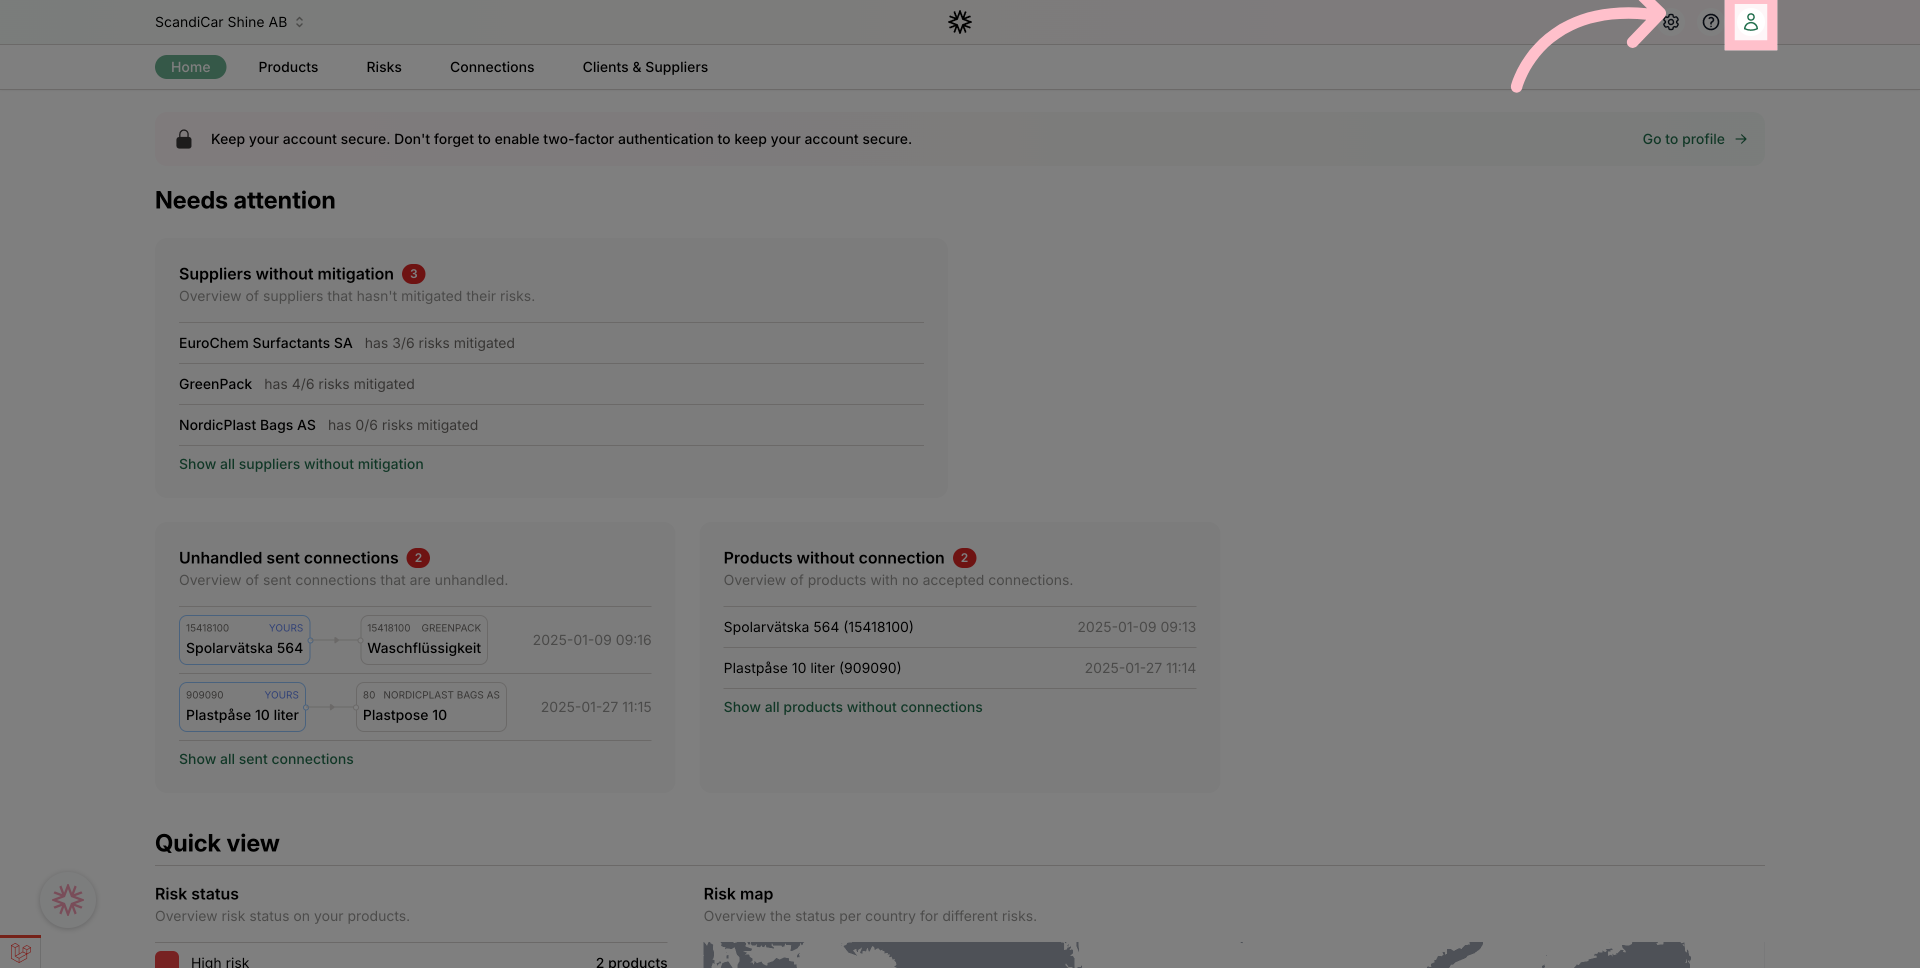The image size is (1920, 968).
Task: Open Show all products without connections
Action: [x=852, y=707]
